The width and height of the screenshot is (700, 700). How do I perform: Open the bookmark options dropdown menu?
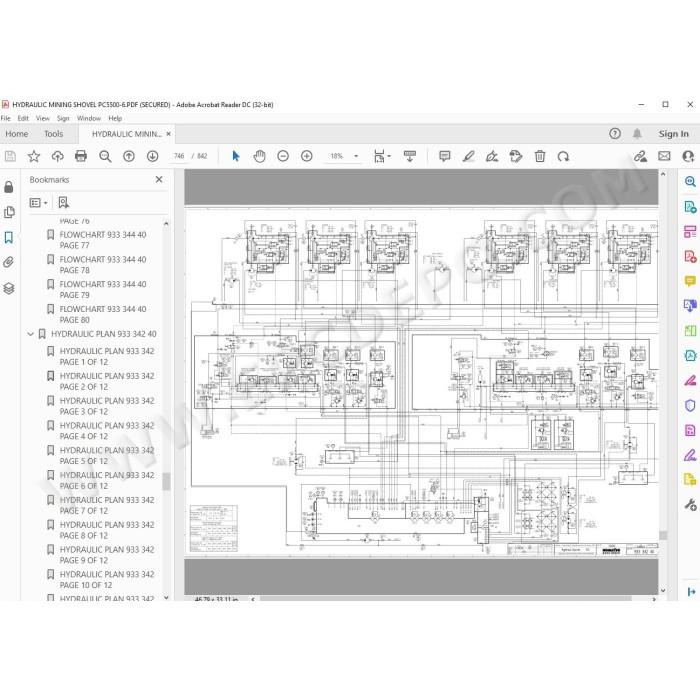[38, 203]
